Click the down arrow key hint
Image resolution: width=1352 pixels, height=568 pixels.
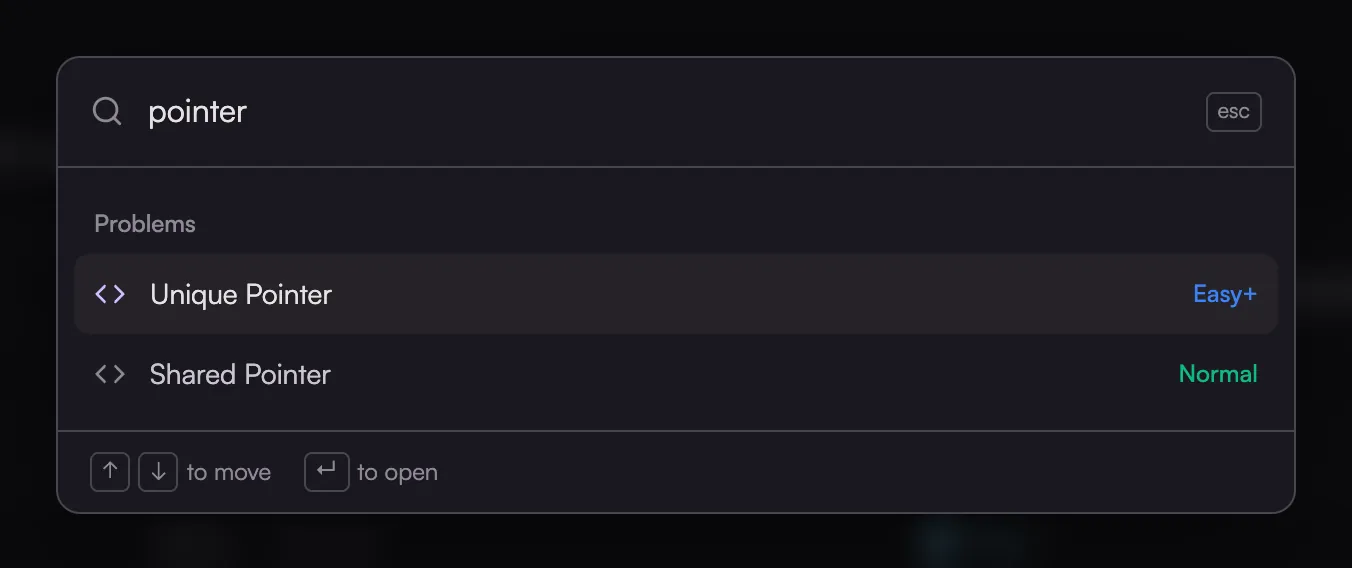pos(158,472)
